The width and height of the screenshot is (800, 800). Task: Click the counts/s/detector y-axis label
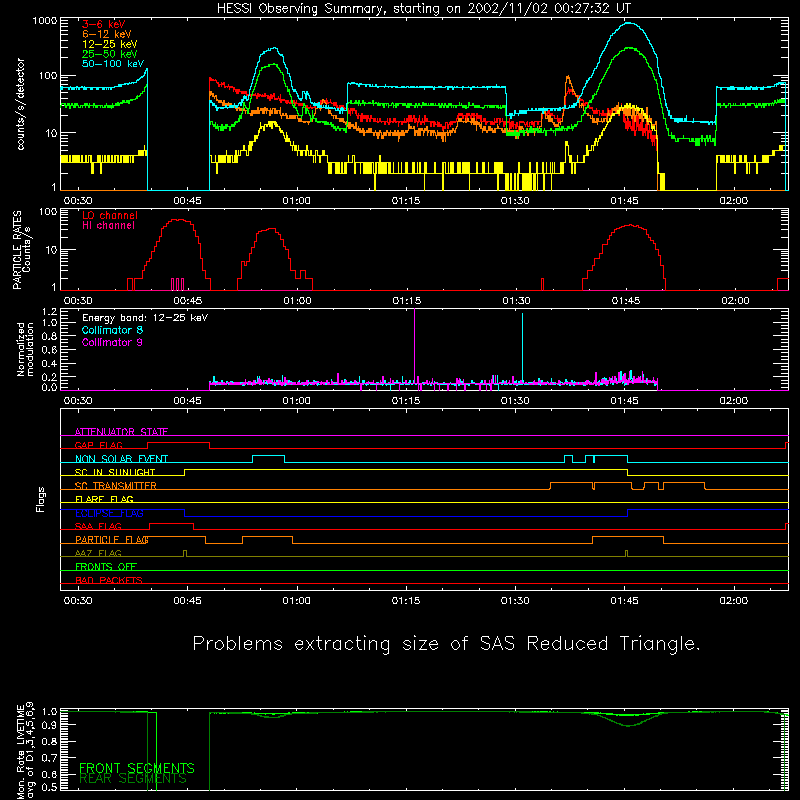pyautogui.click(x=21, y=104)
